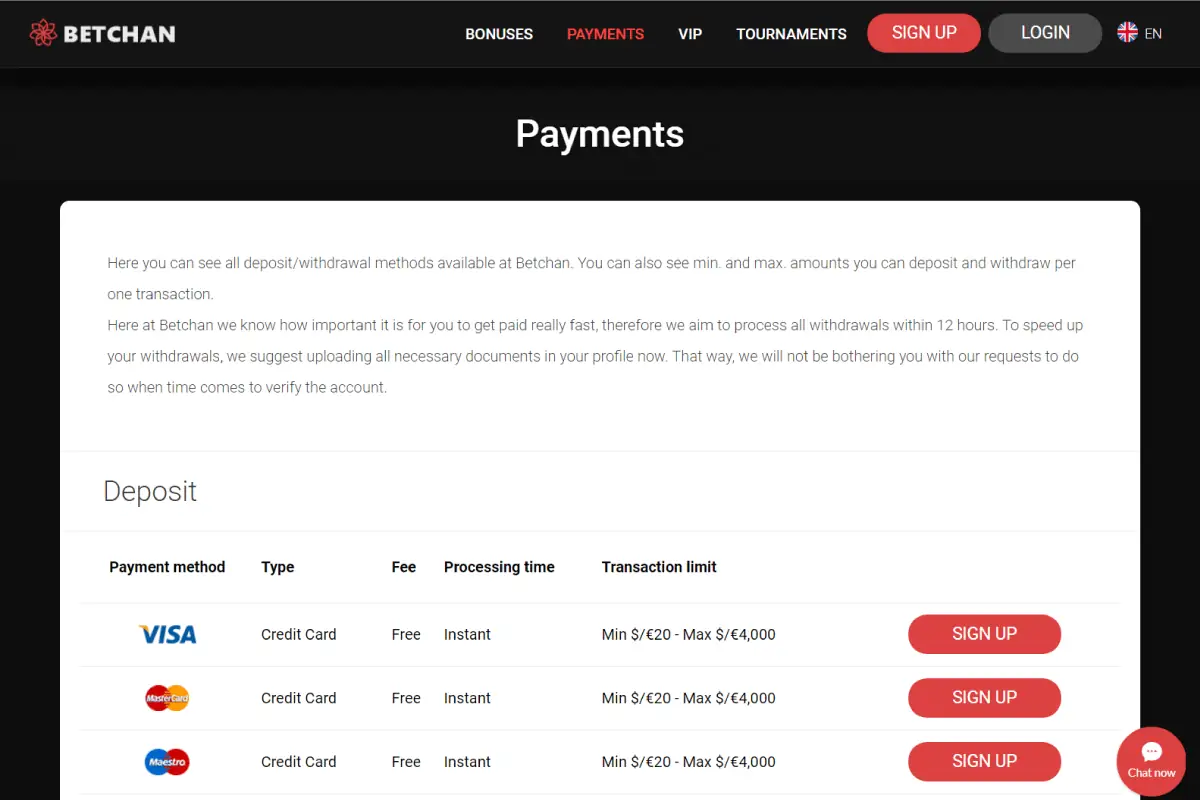Click the Processing time column header

499,567
